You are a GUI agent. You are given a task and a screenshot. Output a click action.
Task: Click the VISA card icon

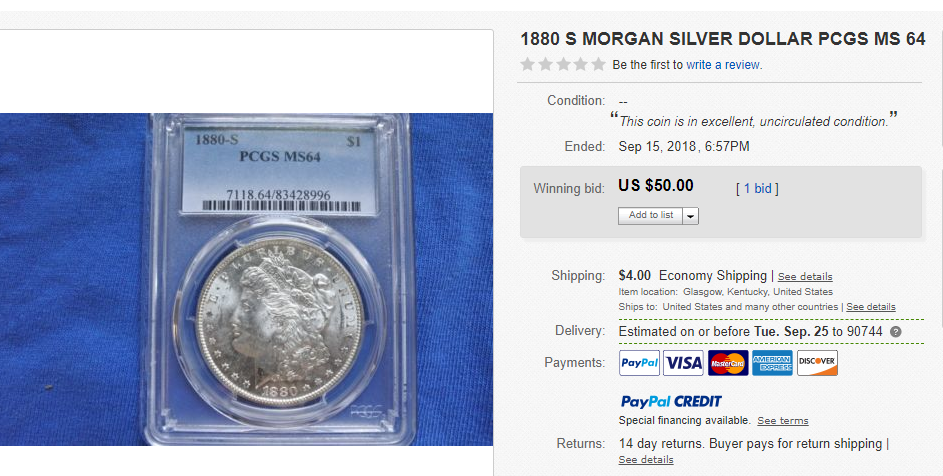click(x=683, y=363)
